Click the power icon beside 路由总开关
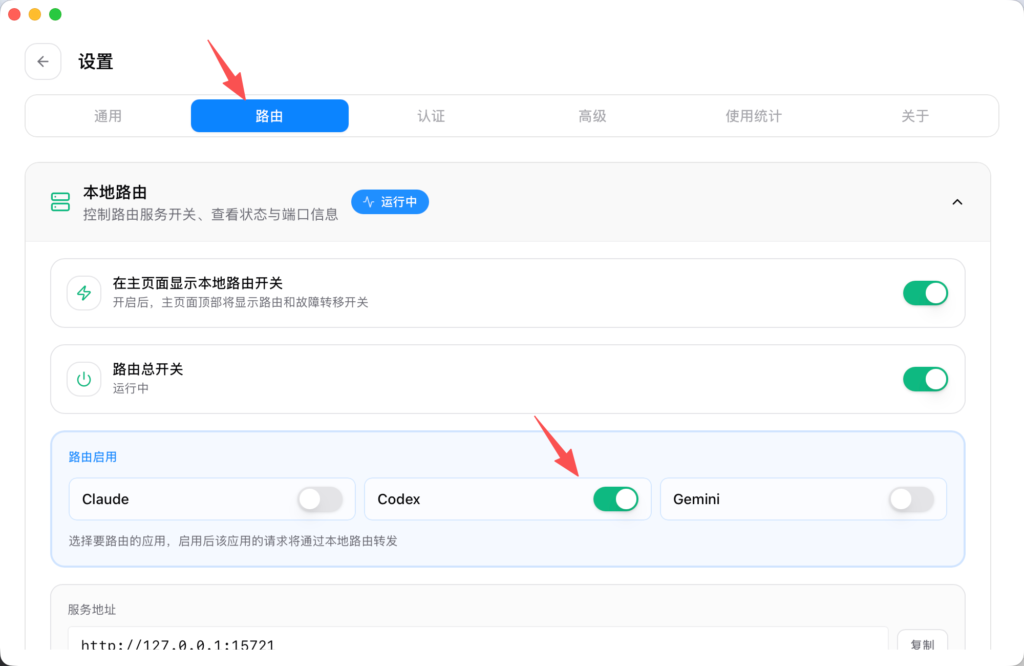The width and height of the screenshot is (1024, 666). (x=84, y=379)
